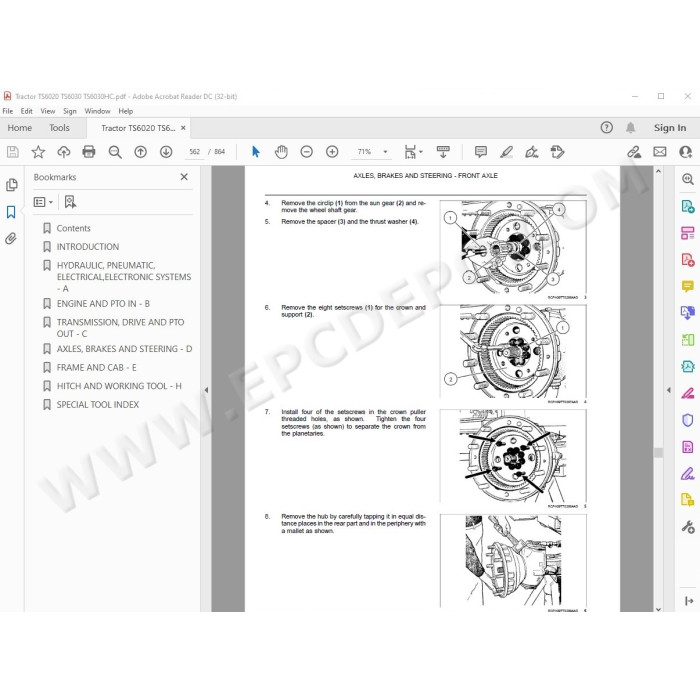The image size is (700, 700).
Task: Zoom out with the minus icon
Action: tap(306, 152)
